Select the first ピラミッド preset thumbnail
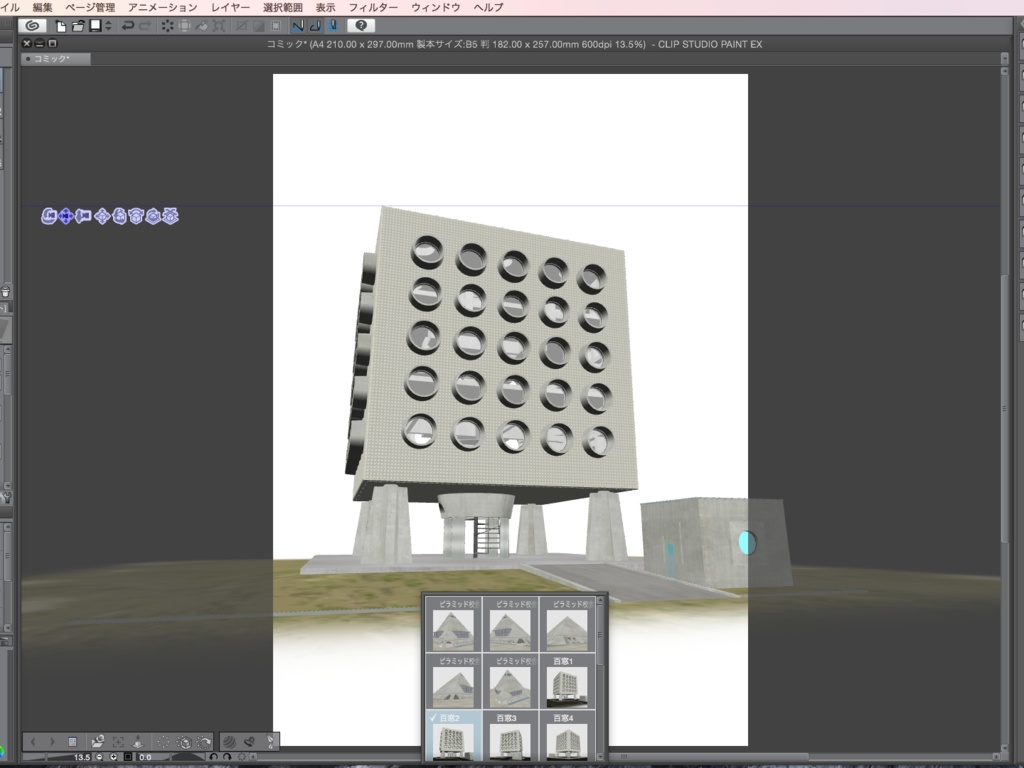 tap(452, 629)
